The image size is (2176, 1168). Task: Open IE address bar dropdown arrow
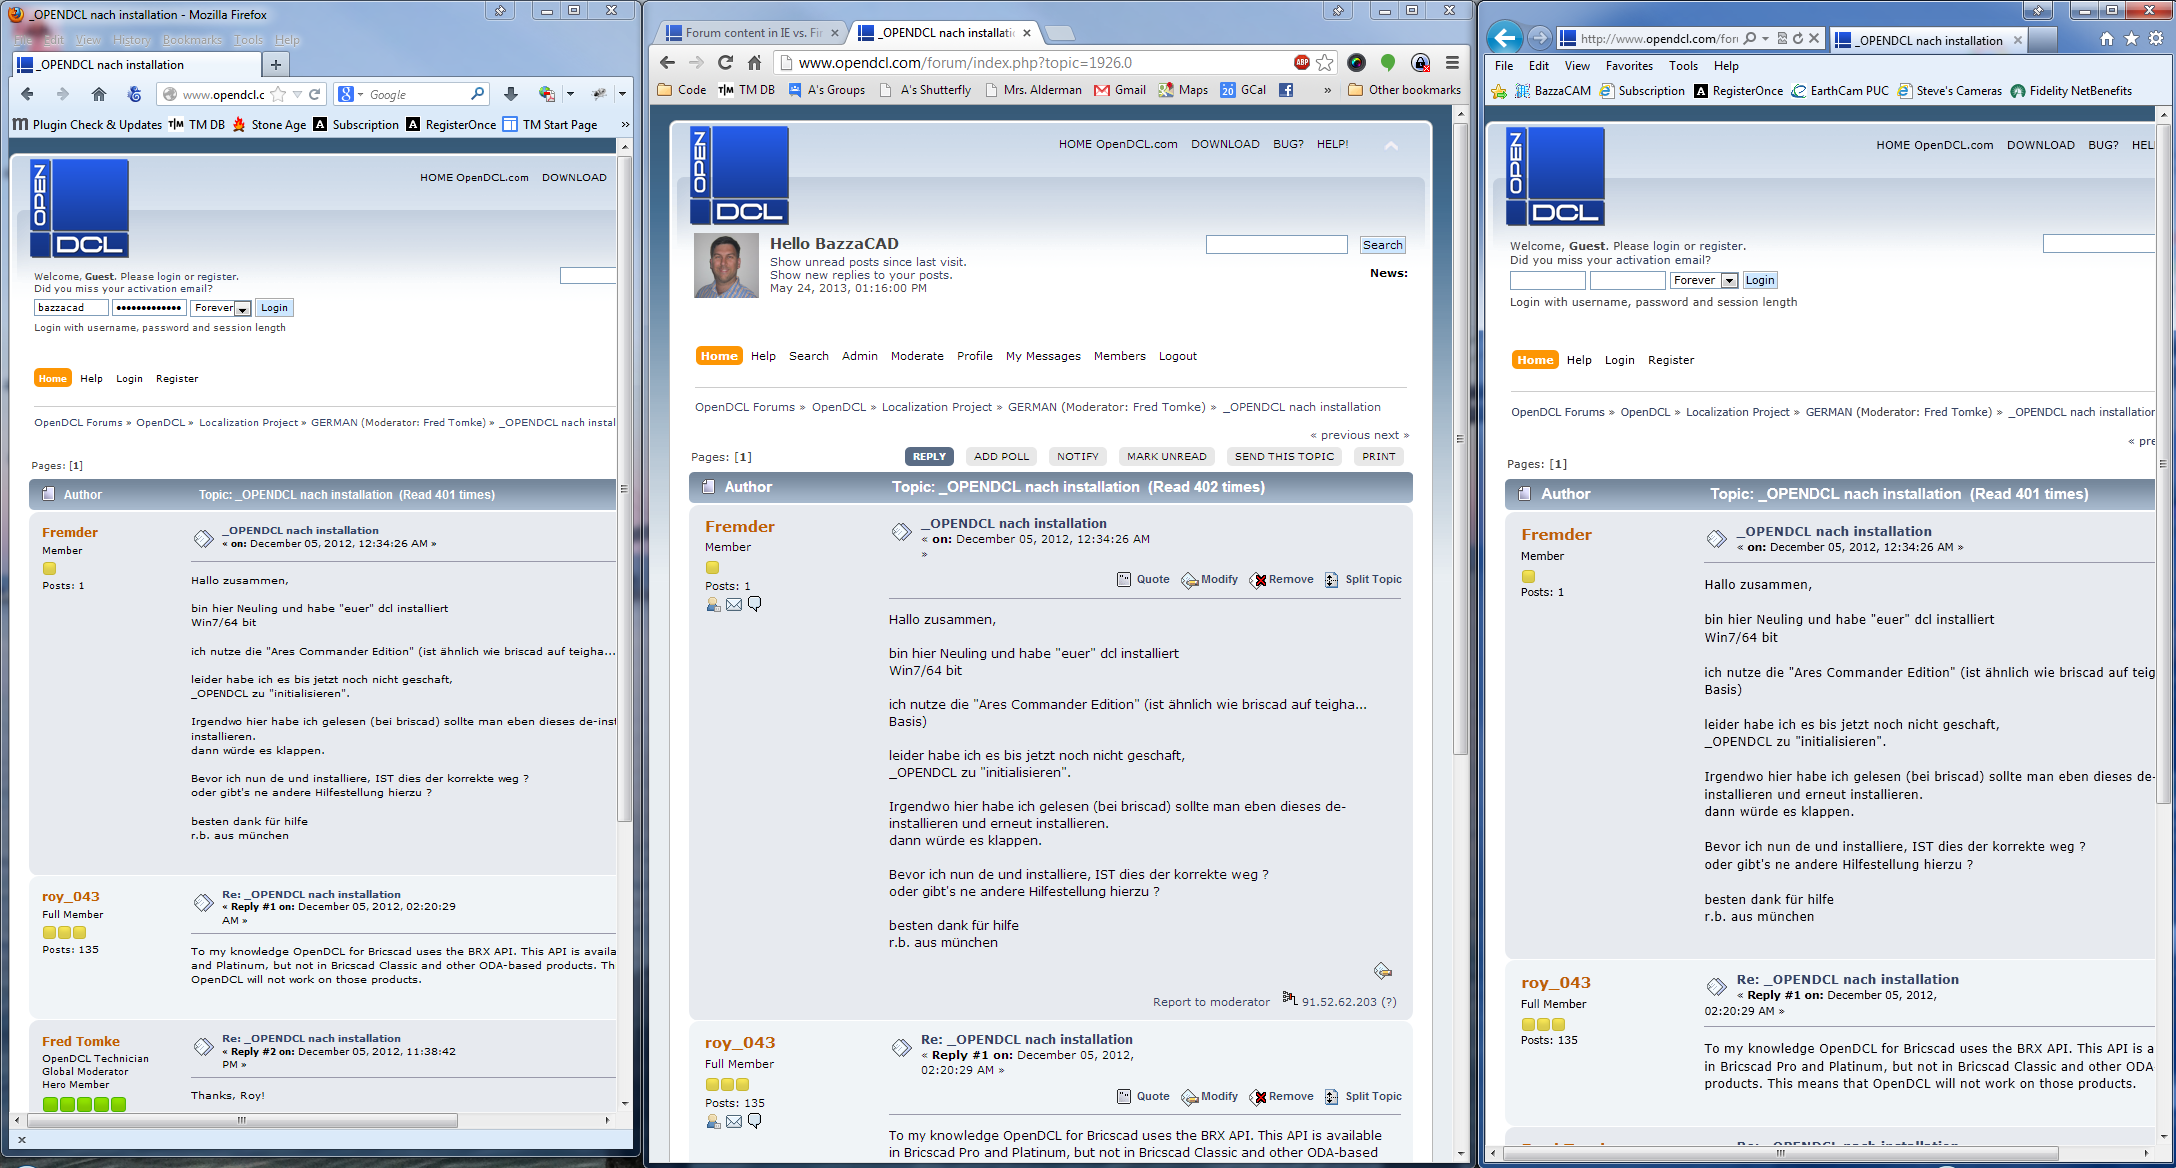[1766, 39]
